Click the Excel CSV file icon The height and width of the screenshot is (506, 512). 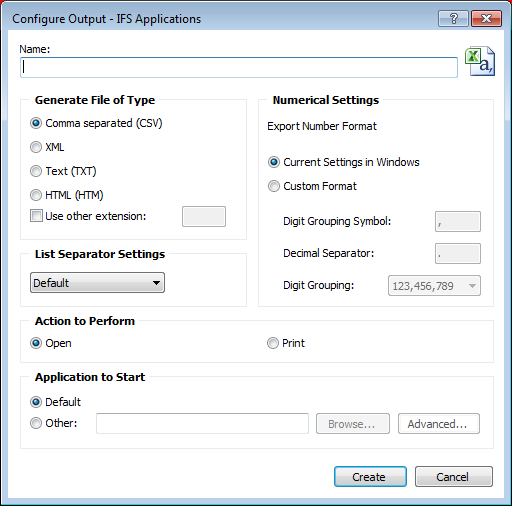(x=480, y=61)
